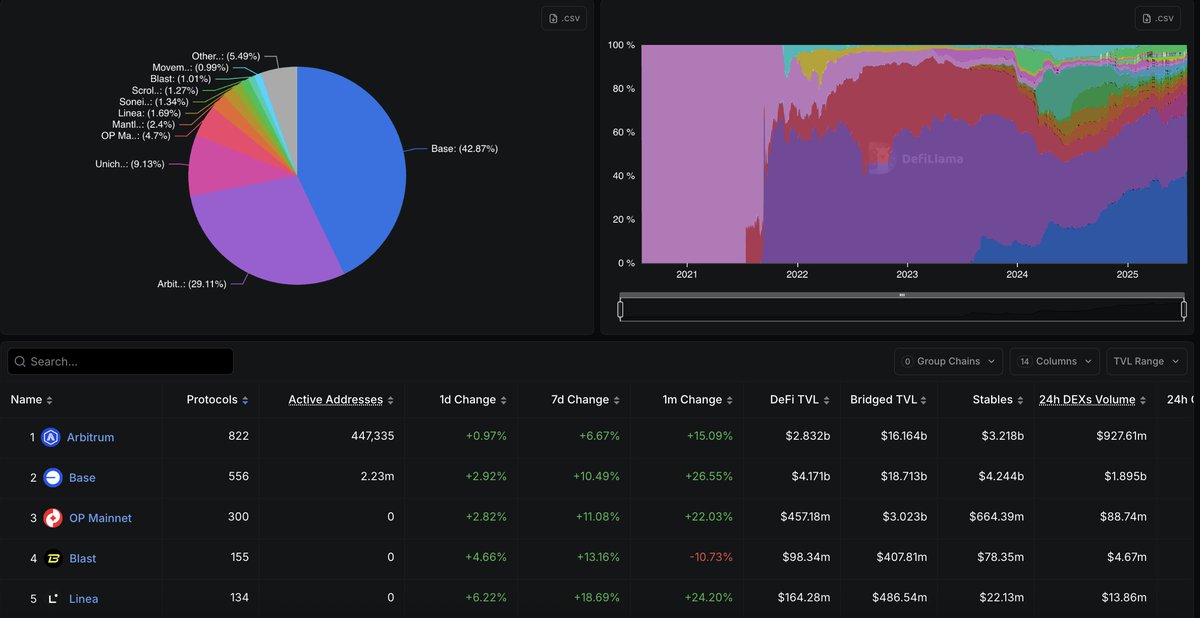
Task: Open the Group Chains dropdown
Action: [948, 361]
